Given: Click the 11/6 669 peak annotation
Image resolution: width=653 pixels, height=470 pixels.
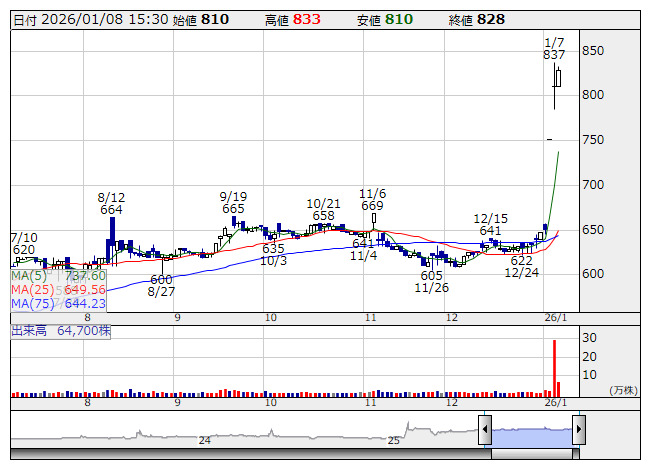Looking at the screenshot, I should coord(373,199).
